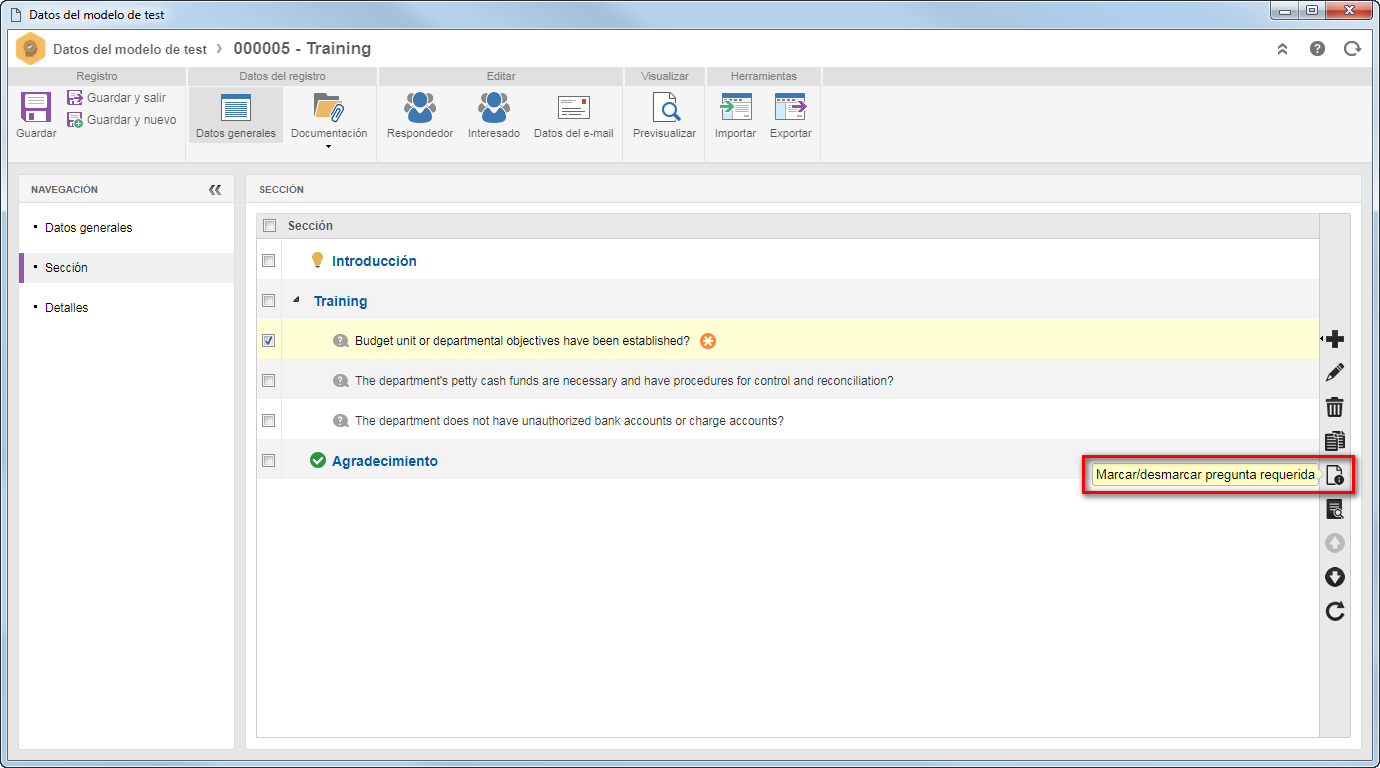Viewport: 1380px width, 768px height.
Task: Open Datos del e-mail
Action: coord(574,115)
